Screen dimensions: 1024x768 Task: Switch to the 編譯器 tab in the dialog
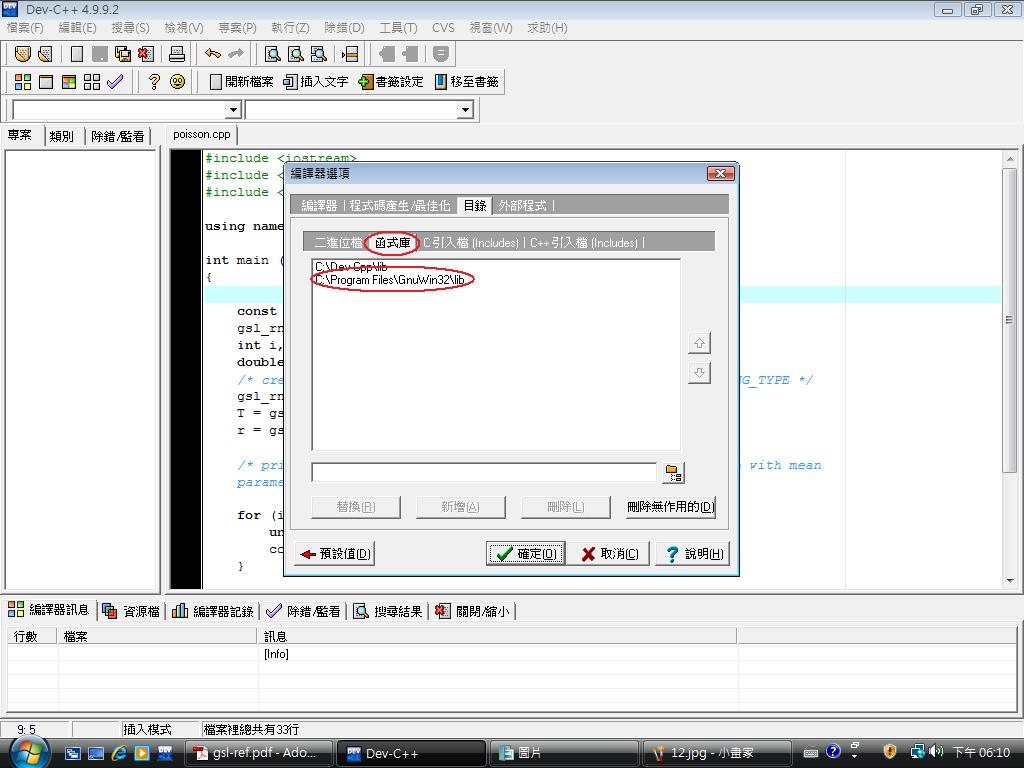point(320,205)
